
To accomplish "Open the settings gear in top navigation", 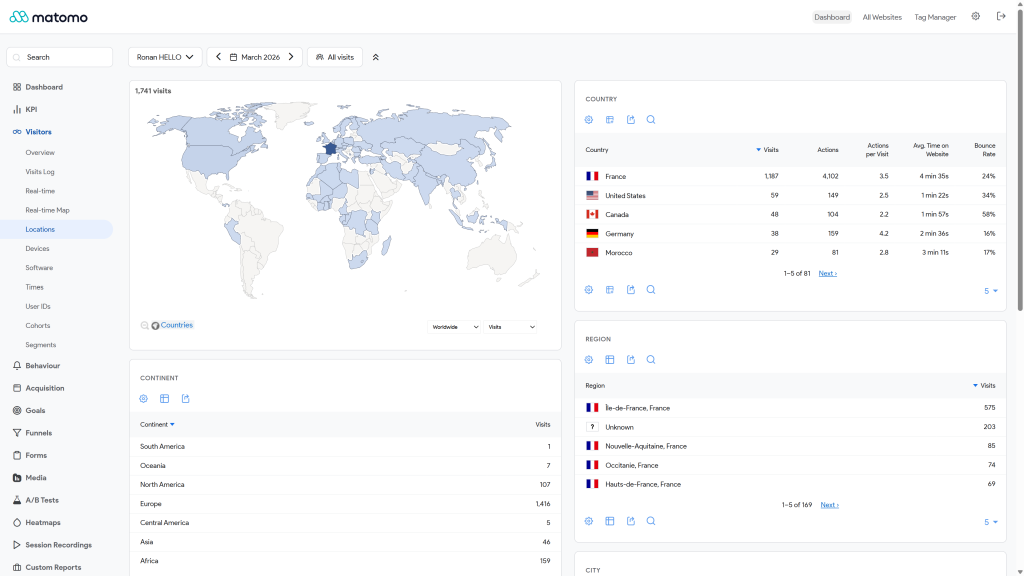I will click(975, 16).
